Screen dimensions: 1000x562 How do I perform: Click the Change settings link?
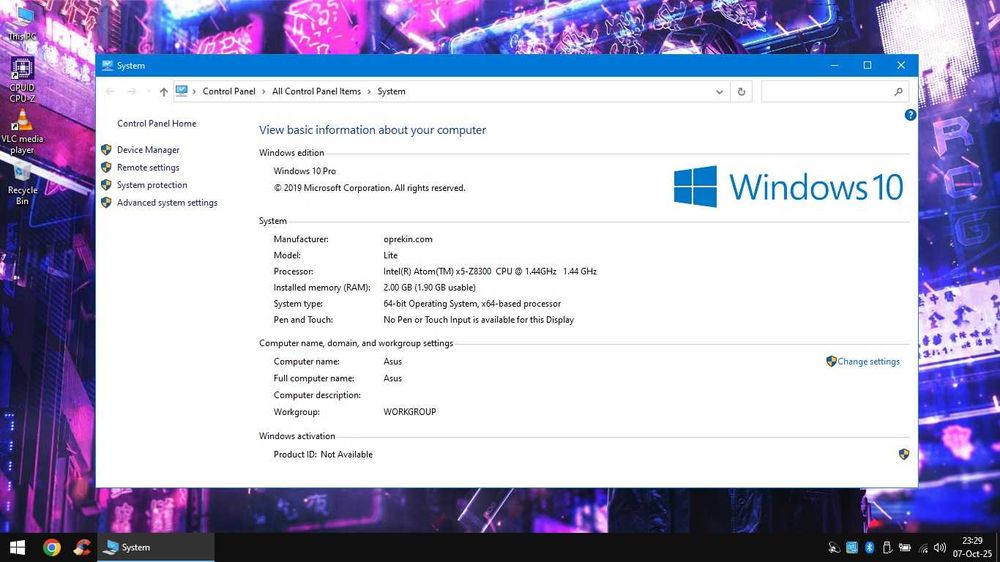coord(868,362)
